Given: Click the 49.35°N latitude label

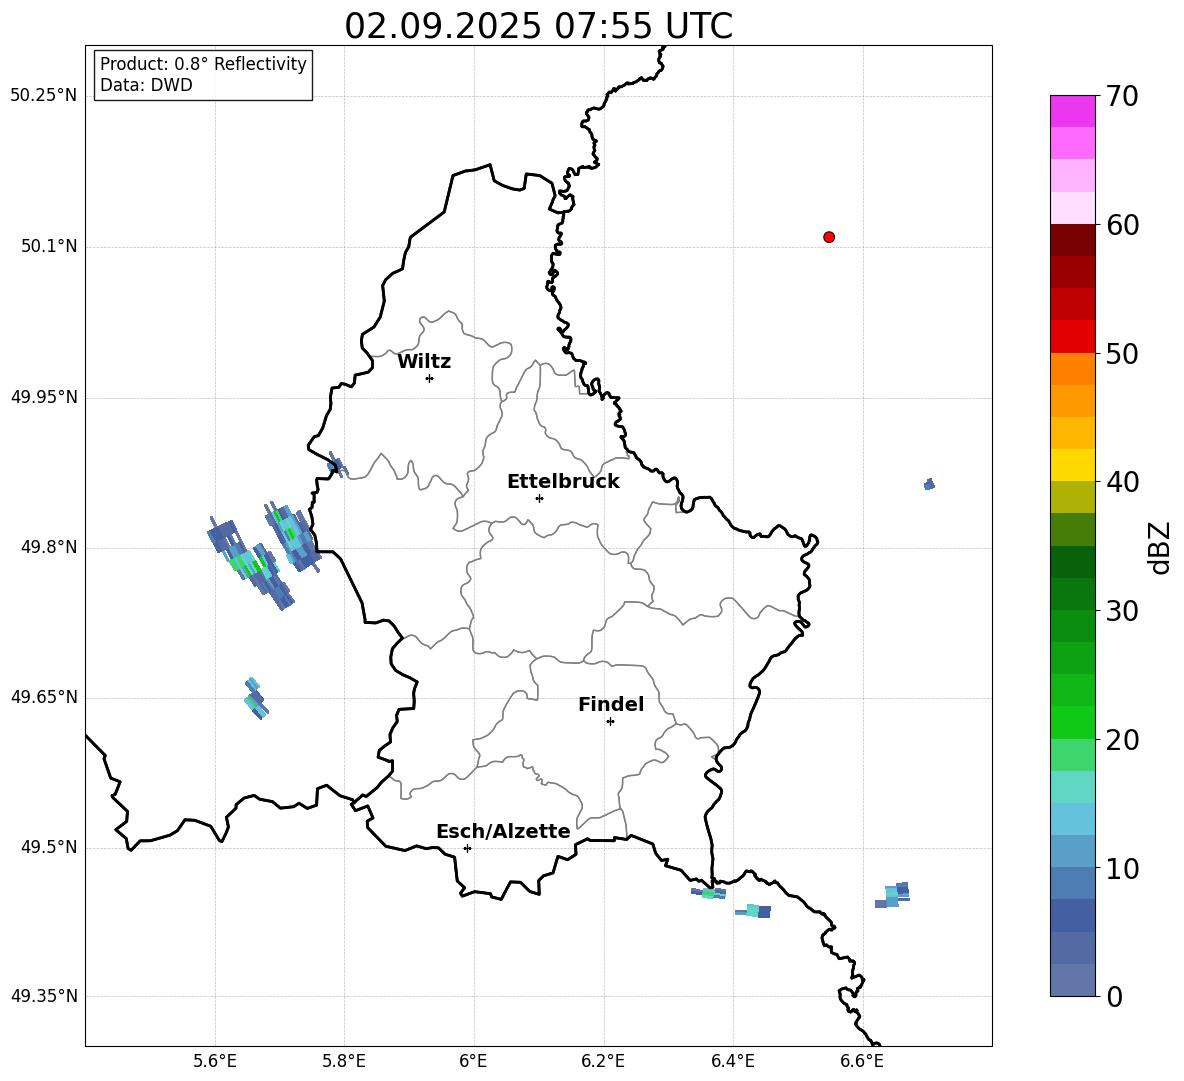Looking at the screenshot, I should pyautogui.click(x=44, y=996).
